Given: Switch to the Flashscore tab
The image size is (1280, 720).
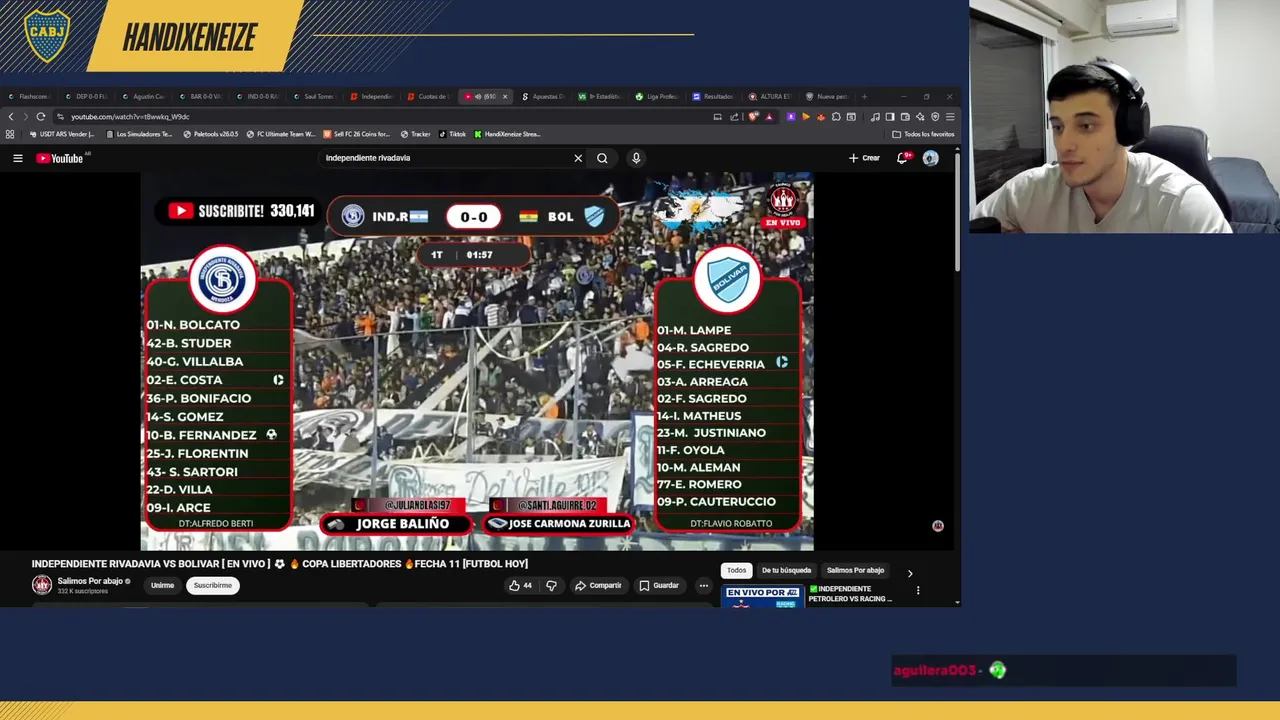Looking at the screenshot, I should (x=30, y=97).
